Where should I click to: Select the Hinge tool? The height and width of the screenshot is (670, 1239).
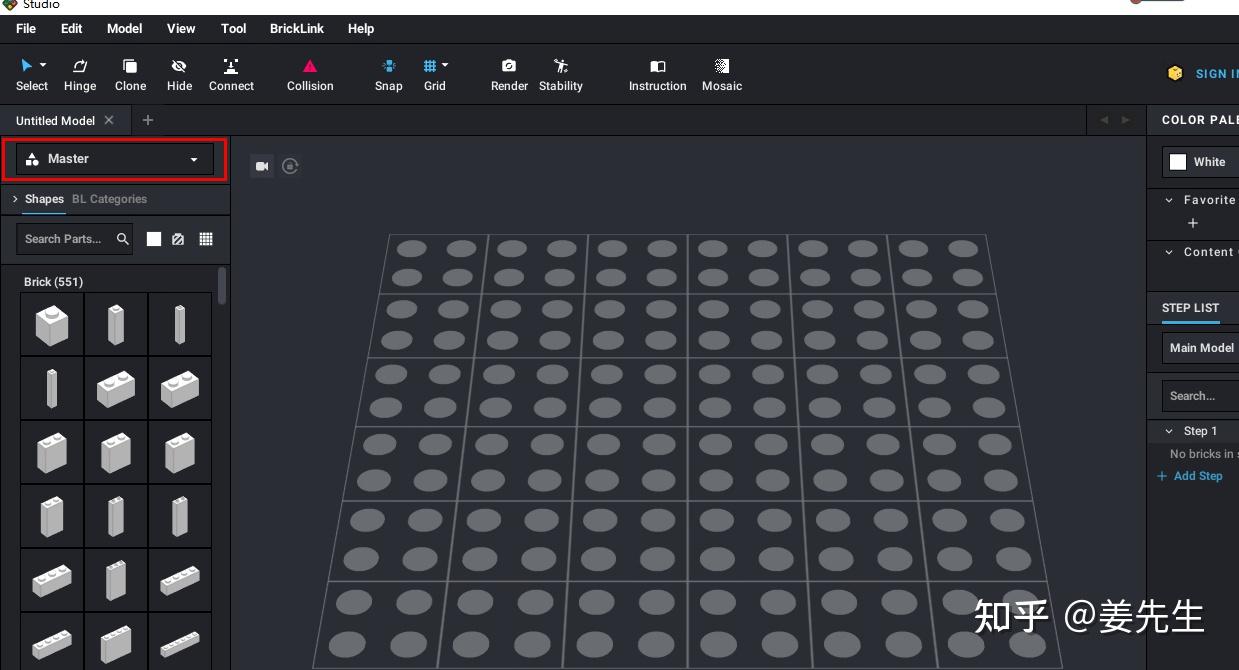click(x=80, y=73)
